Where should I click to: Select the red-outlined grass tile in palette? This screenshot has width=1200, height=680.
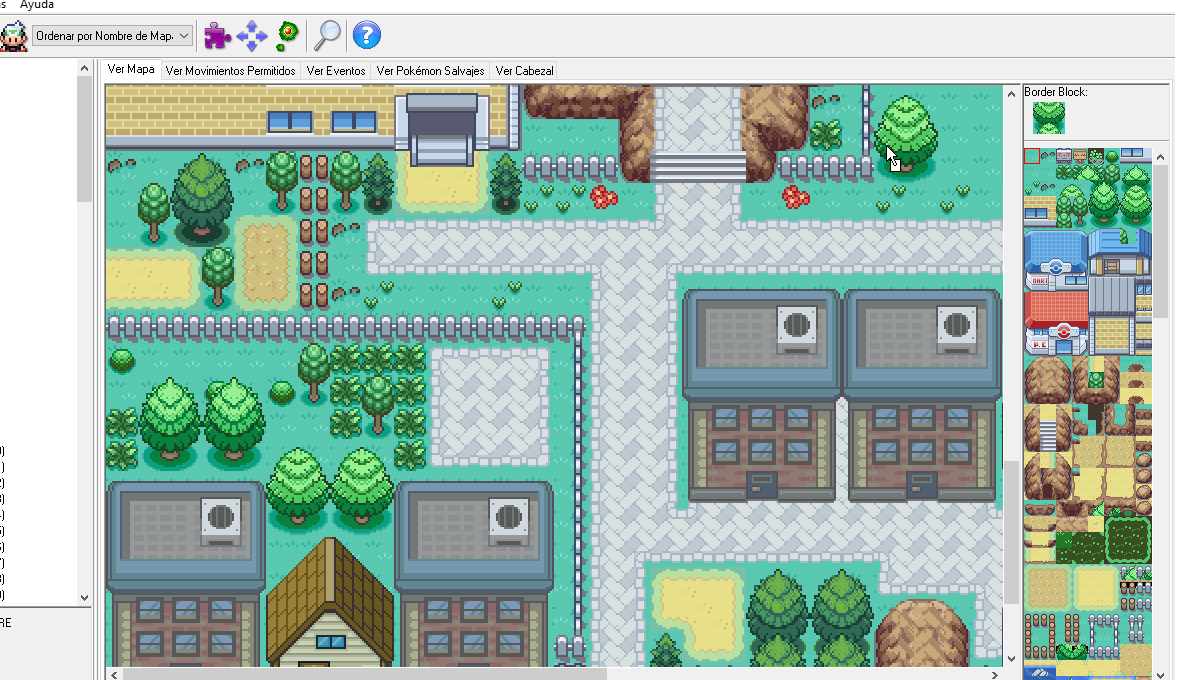[1032, 156]
